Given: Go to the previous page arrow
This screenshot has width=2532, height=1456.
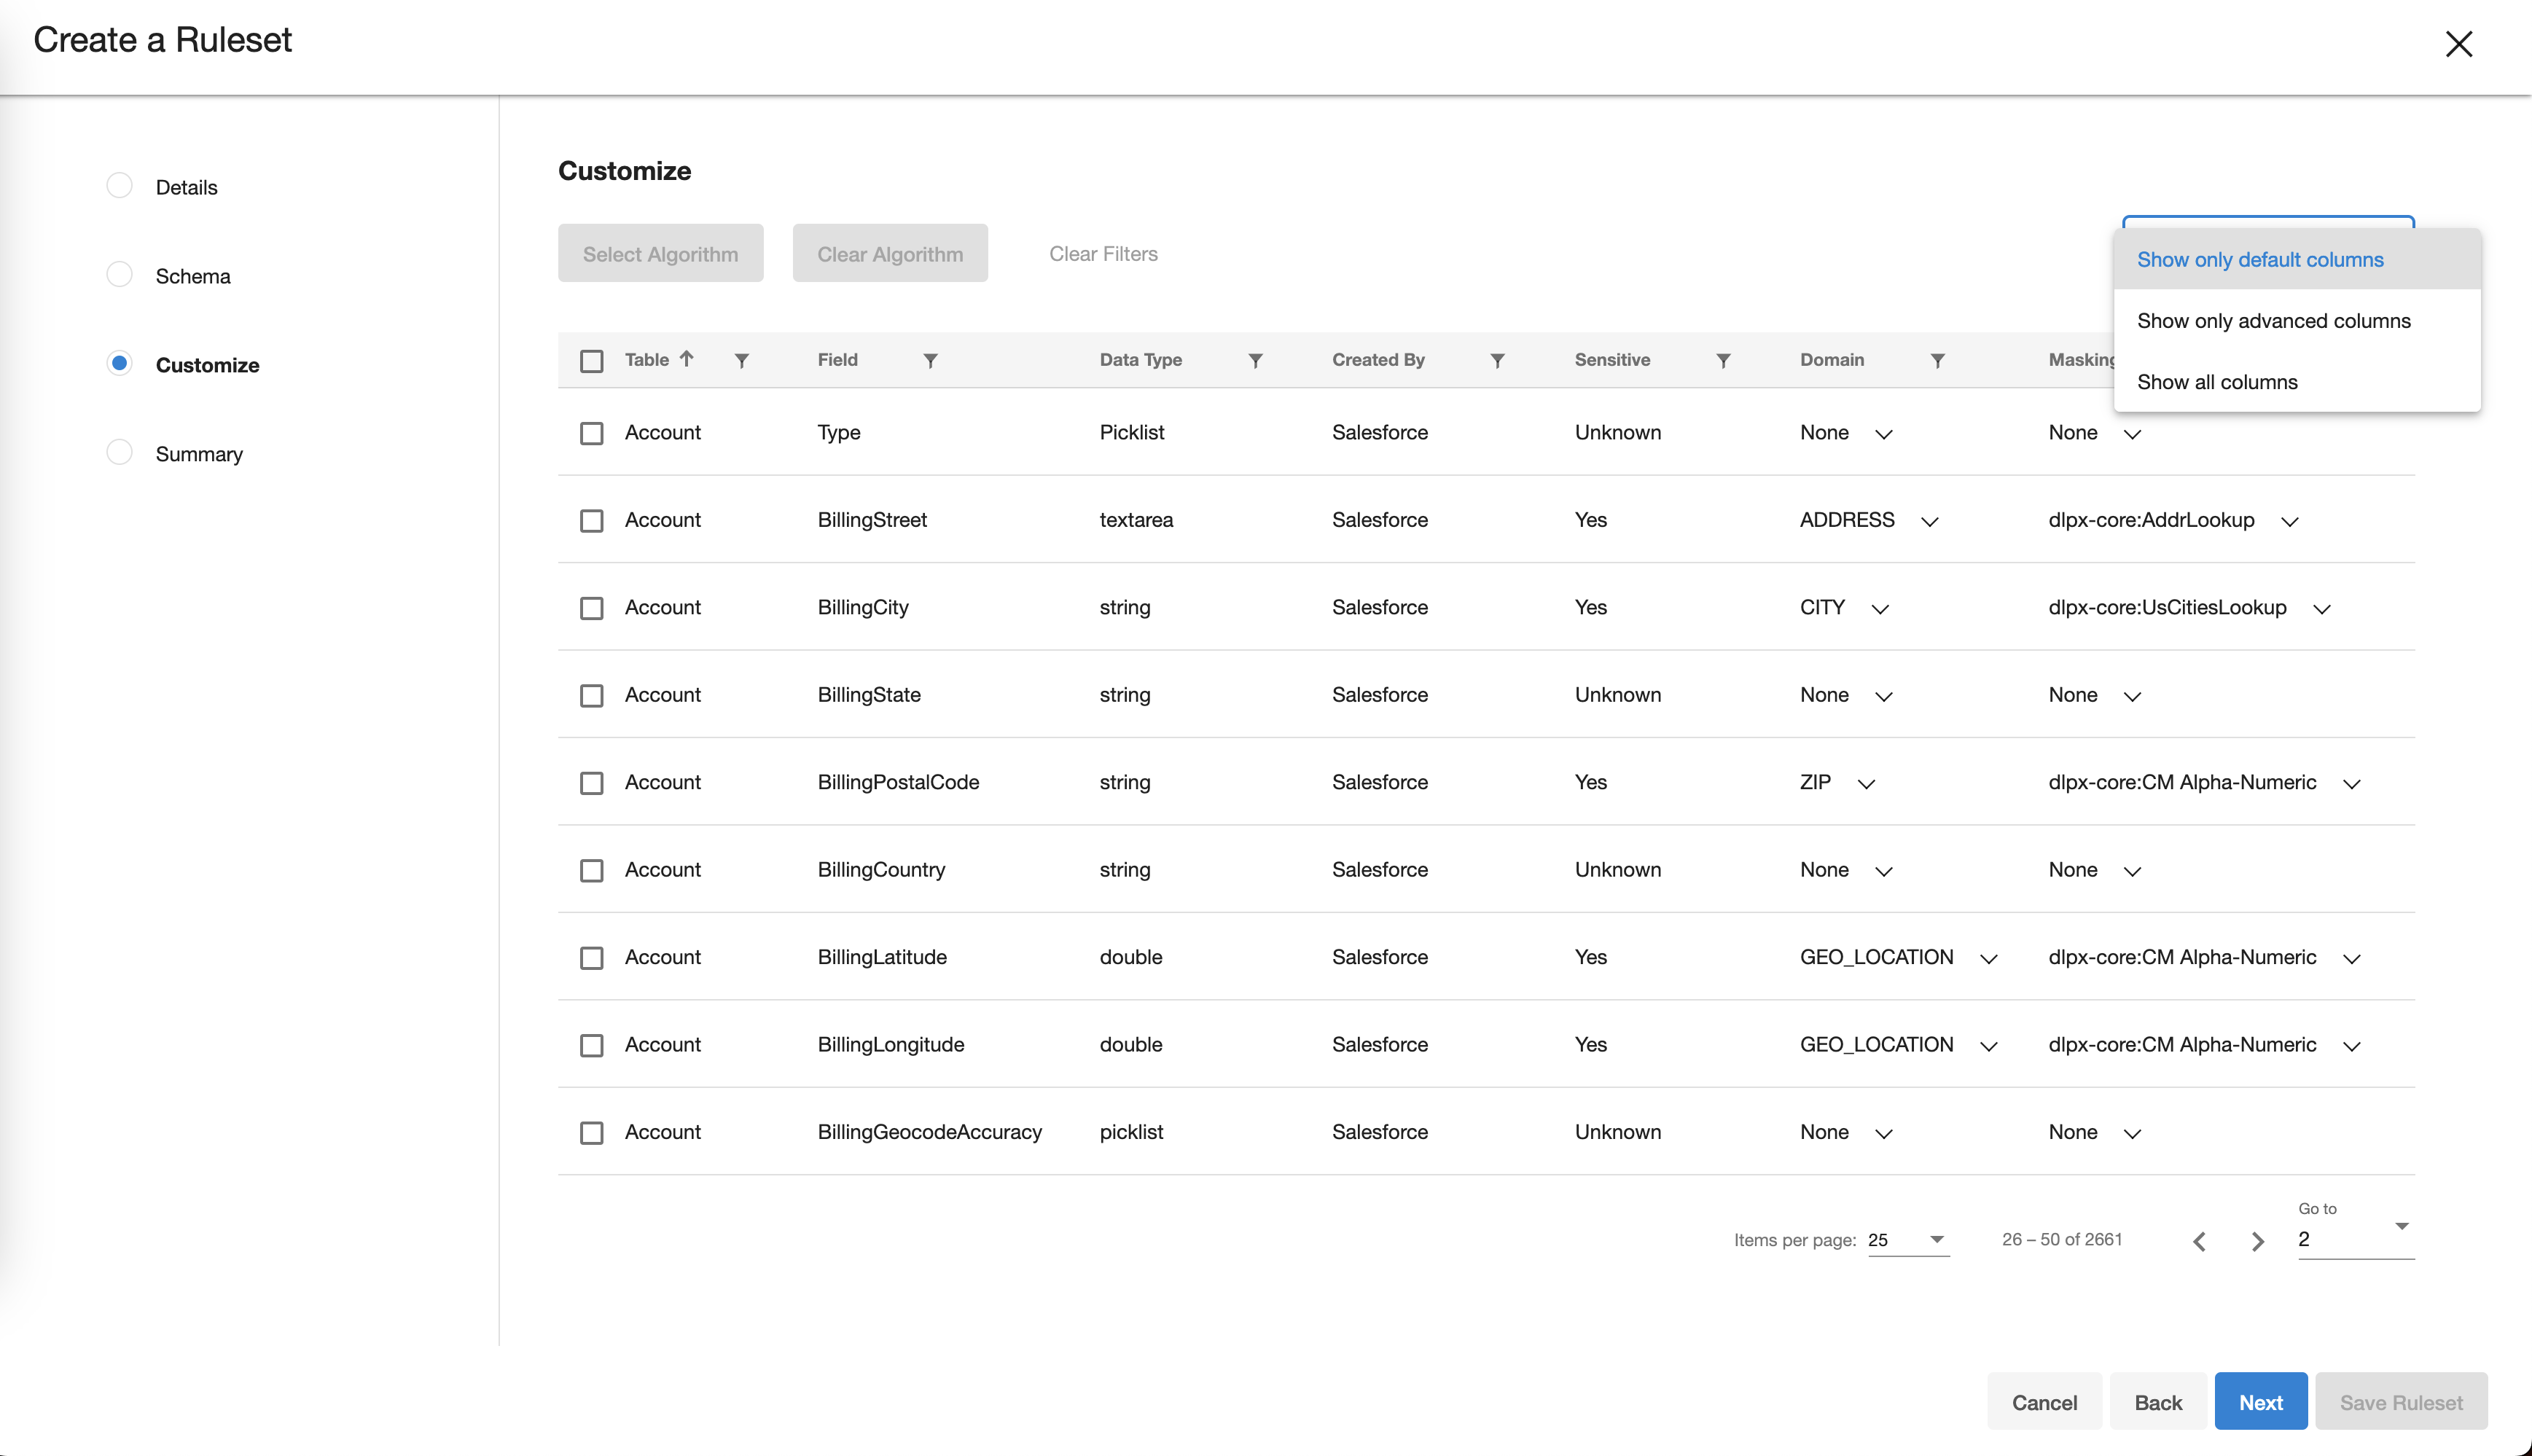Looking at the screenshot, I should (x=2199, y=1241).
